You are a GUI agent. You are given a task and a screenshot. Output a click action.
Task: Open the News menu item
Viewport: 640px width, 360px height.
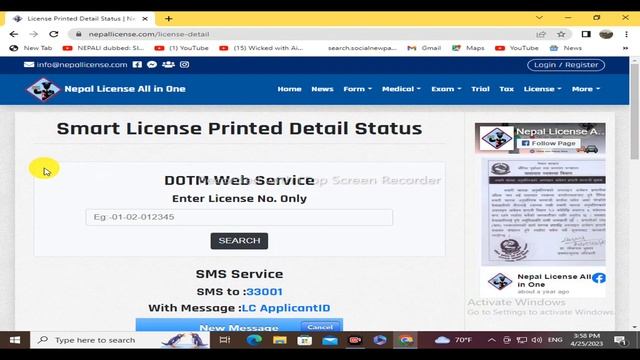click(x=322, y=89)
